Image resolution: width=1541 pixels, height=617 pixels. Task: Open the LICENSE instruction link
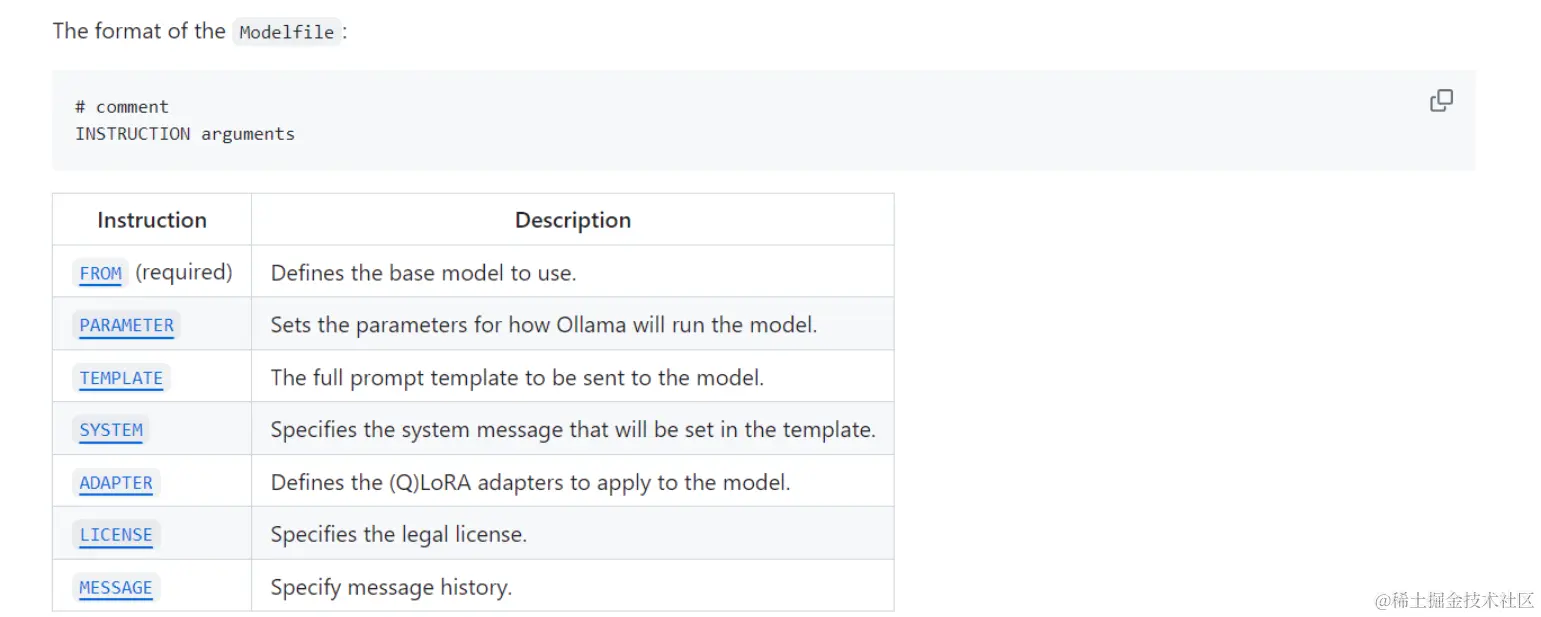point(116,535)
